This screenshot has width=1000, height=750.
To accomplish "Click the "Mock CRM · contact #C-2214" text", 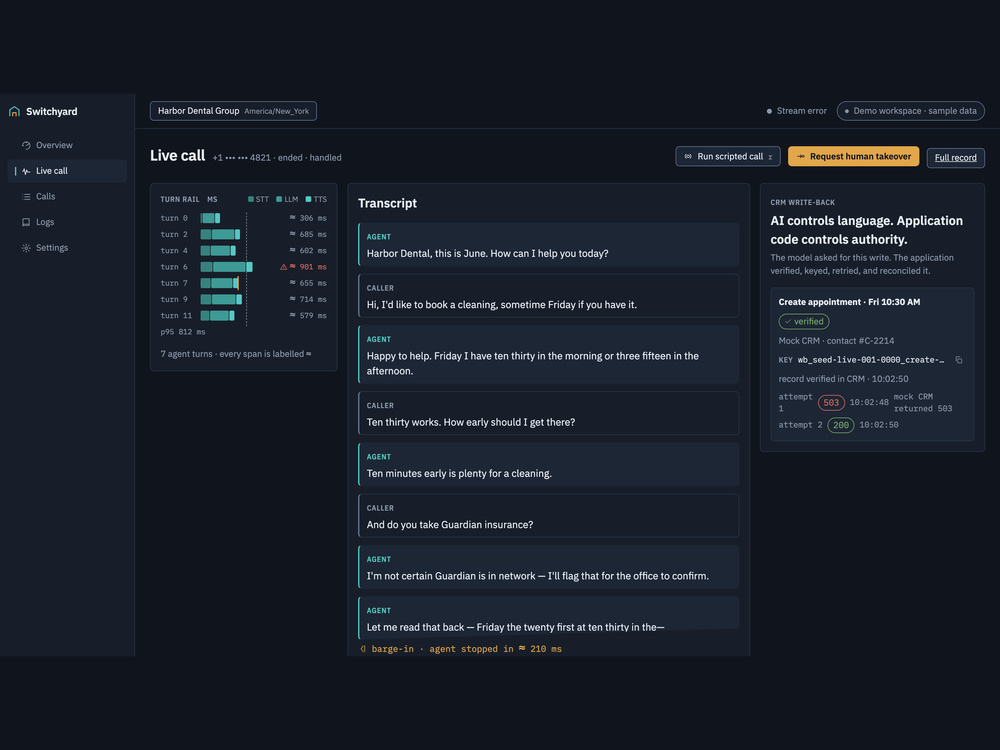I will click(x=836, y=341).
